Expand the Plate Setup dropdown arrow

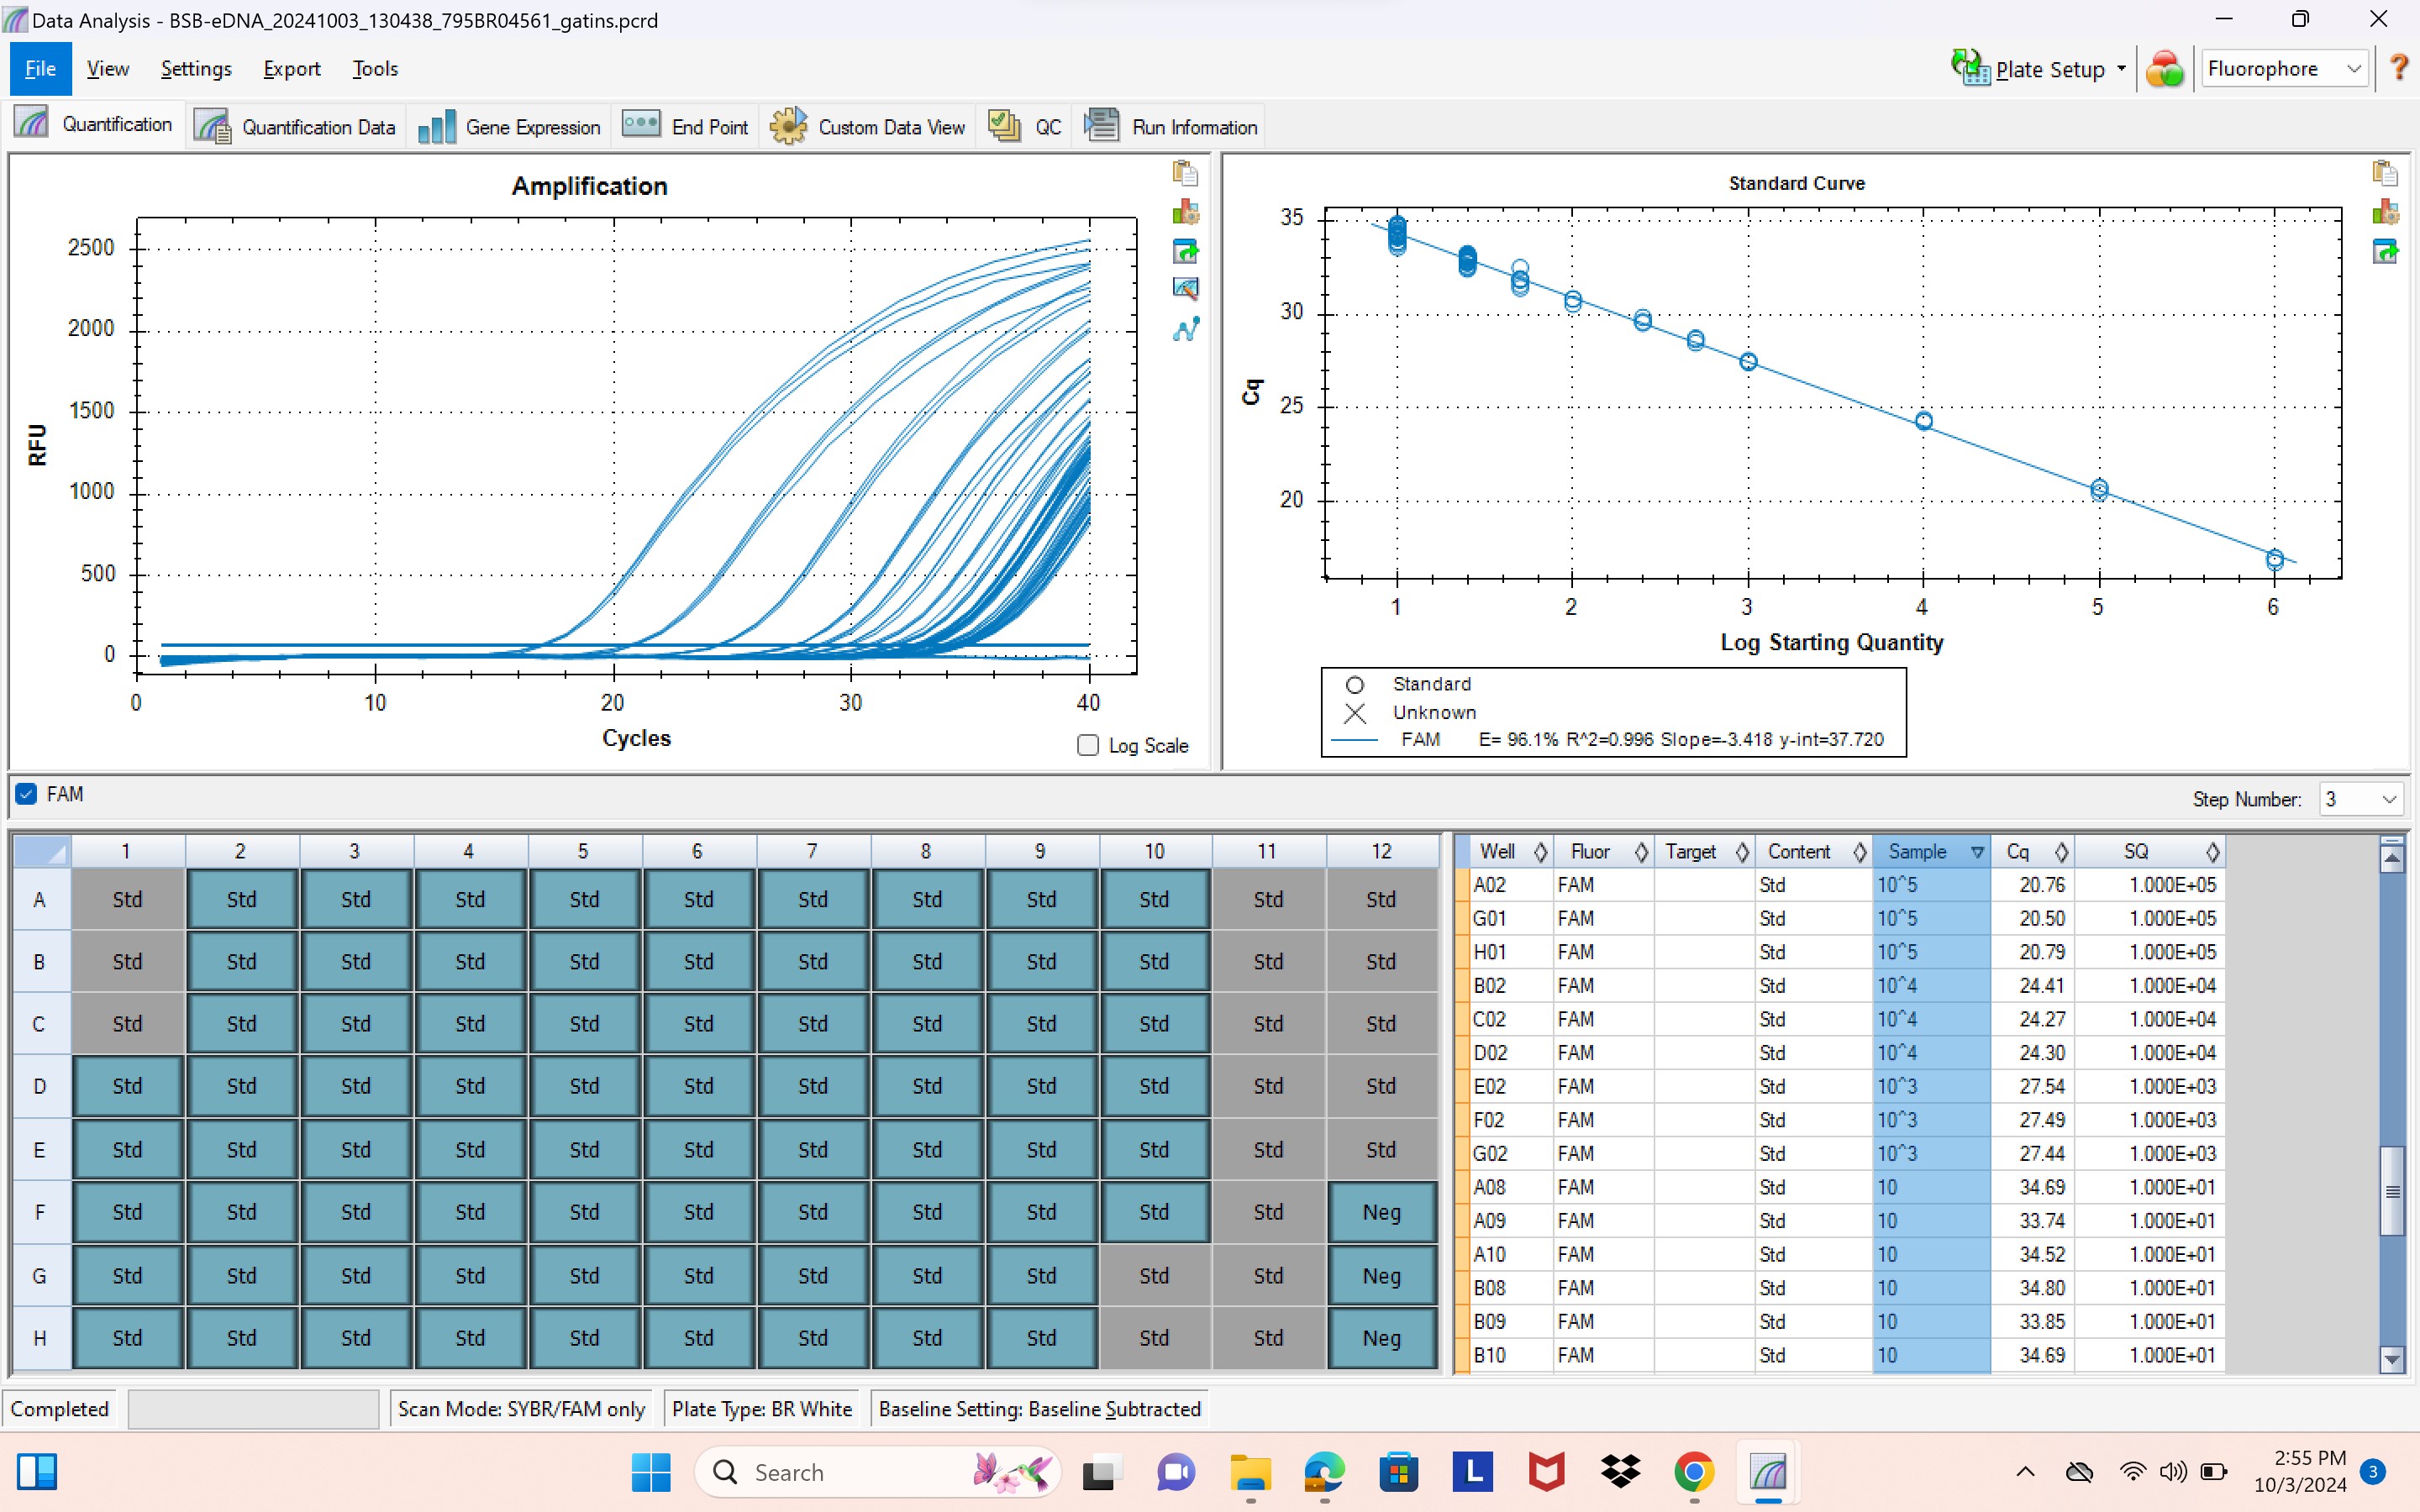tap(2121, 69)
